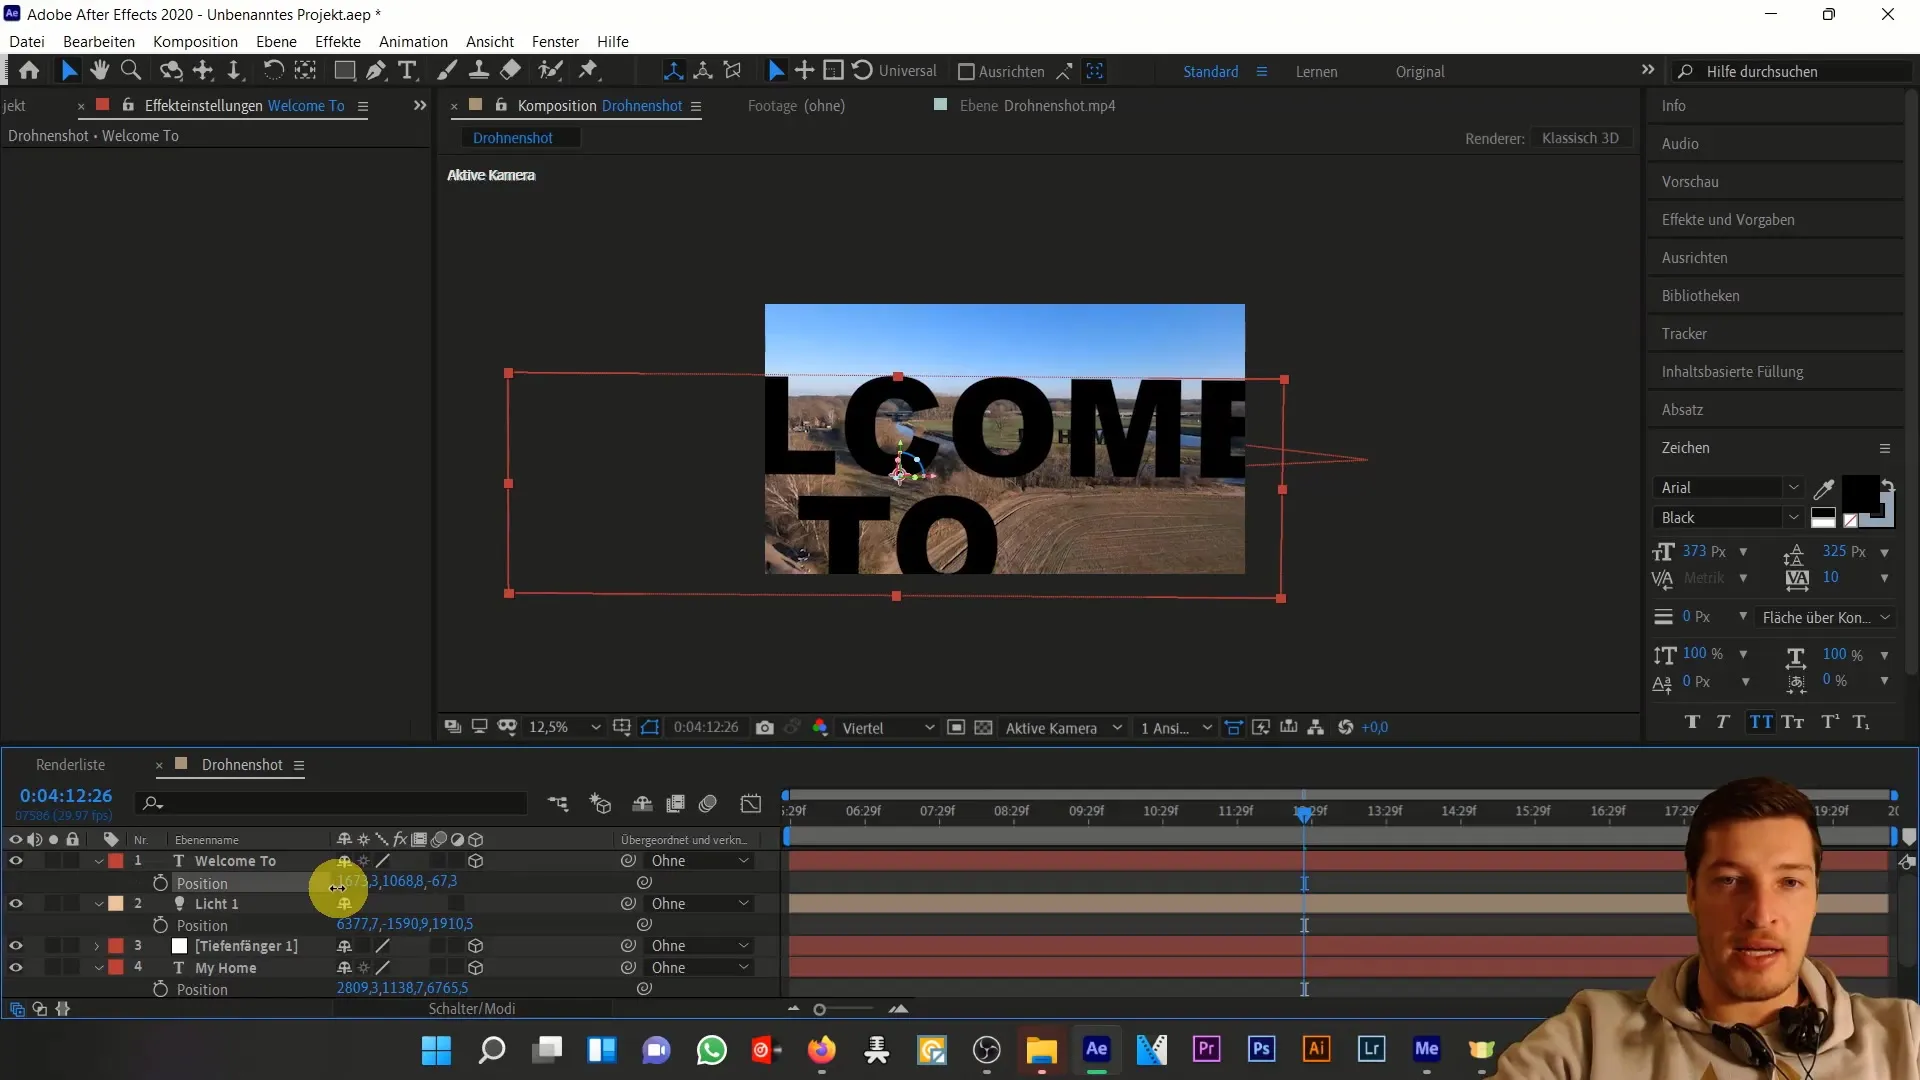Click the timeline marker at current position
Screen dimensions: 1920x1080
pyautogui.click(x=1303, y=811)
